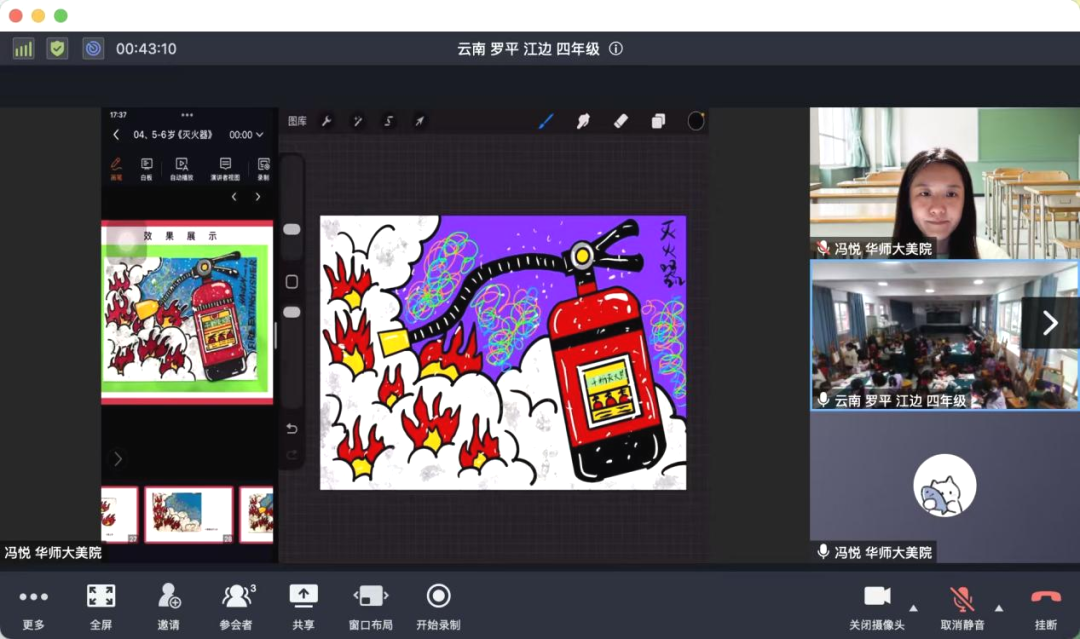Unmute microphone with 取消静音
Image resolution: width=1080 pixels, height=639 pixels.
tap(962, 599)
